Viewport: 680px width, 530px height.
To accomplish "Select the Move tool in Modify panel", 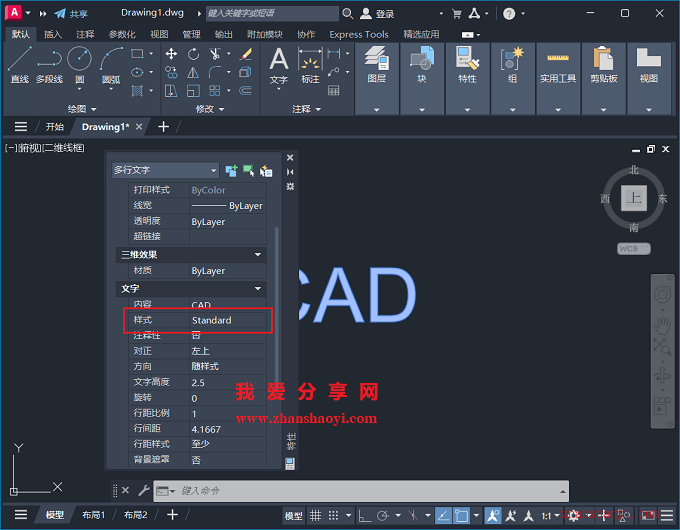I will pos(171,54).
